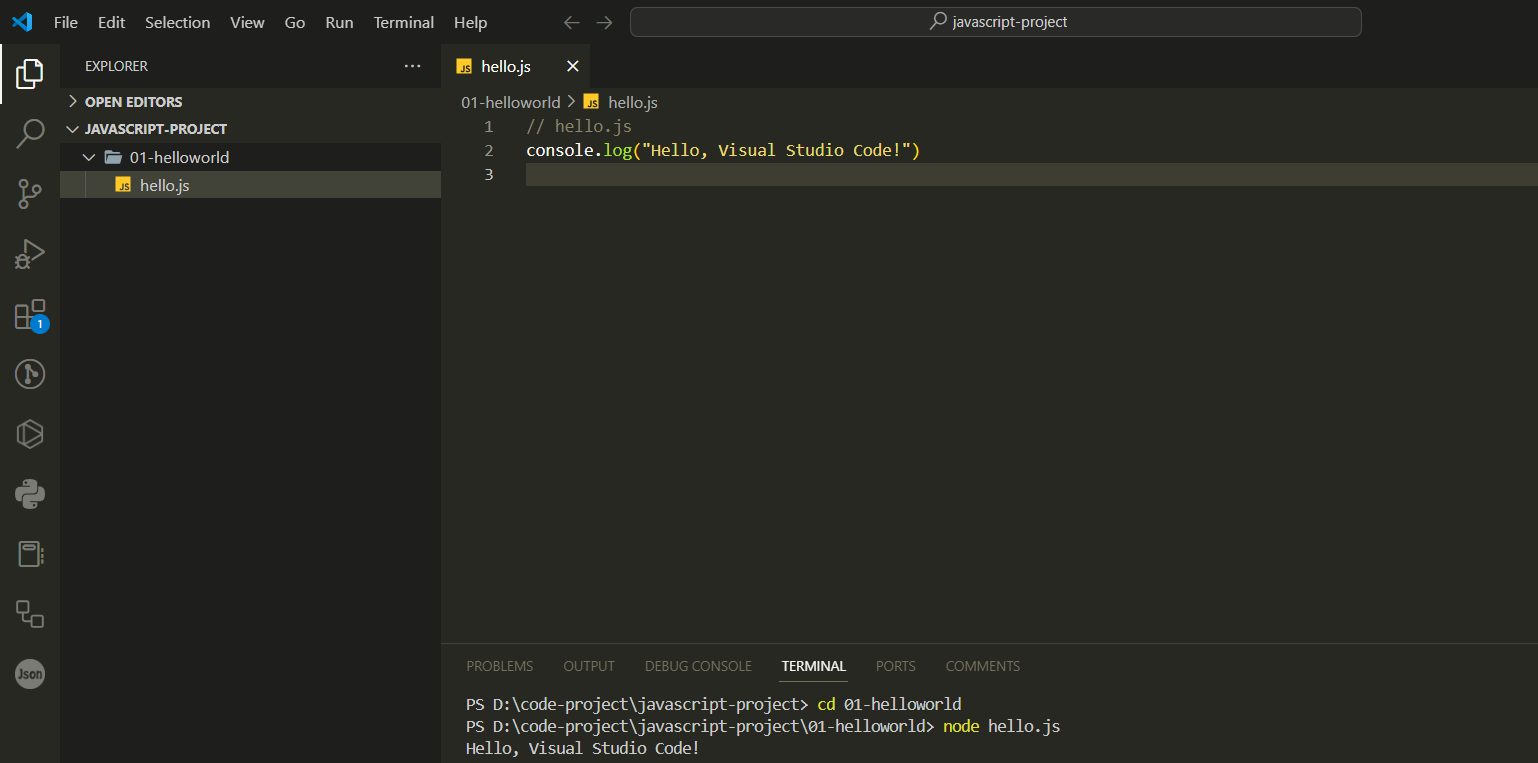Open Explorer's more actions ellipsis

[x=413, y=66]
